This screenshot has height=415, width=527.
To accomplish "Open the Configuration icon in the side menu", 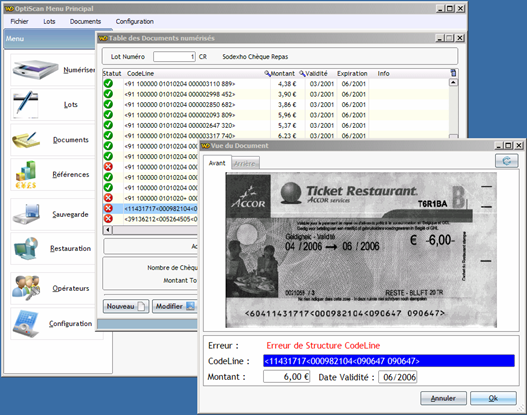I will pyautogui.click(x=26, y=324).
